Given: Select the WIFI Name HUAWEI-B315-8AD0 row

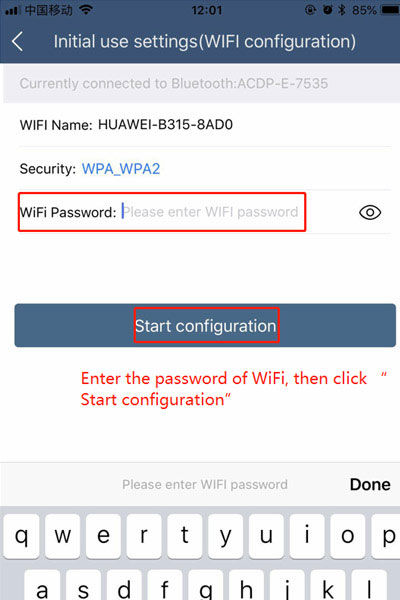Looking at the screenshot, I should coord(205,125).
